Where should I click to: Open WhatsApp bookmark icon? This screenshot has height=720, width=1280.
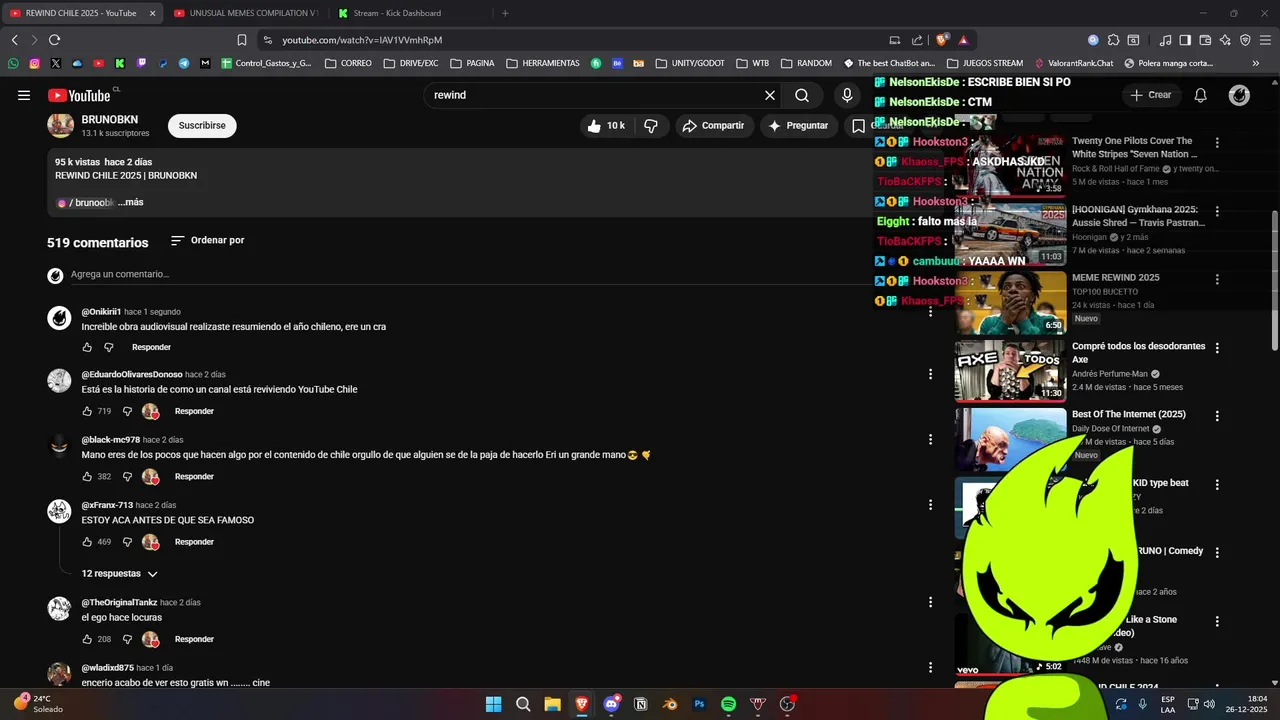13,63
